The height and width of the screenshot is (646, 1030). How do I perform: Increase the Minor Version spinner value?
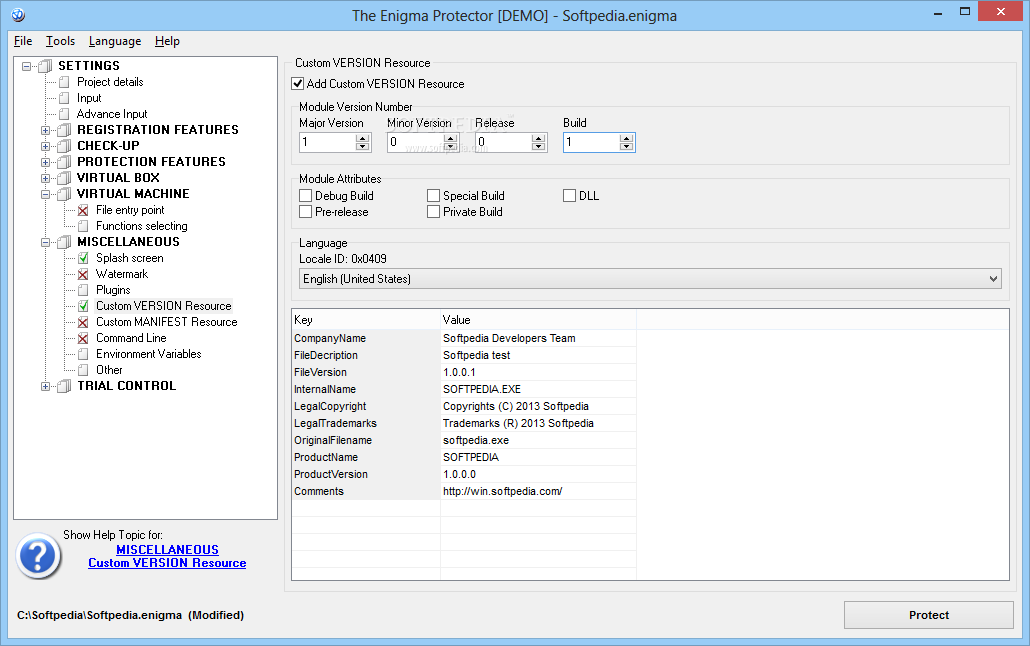tap(451, 138)
